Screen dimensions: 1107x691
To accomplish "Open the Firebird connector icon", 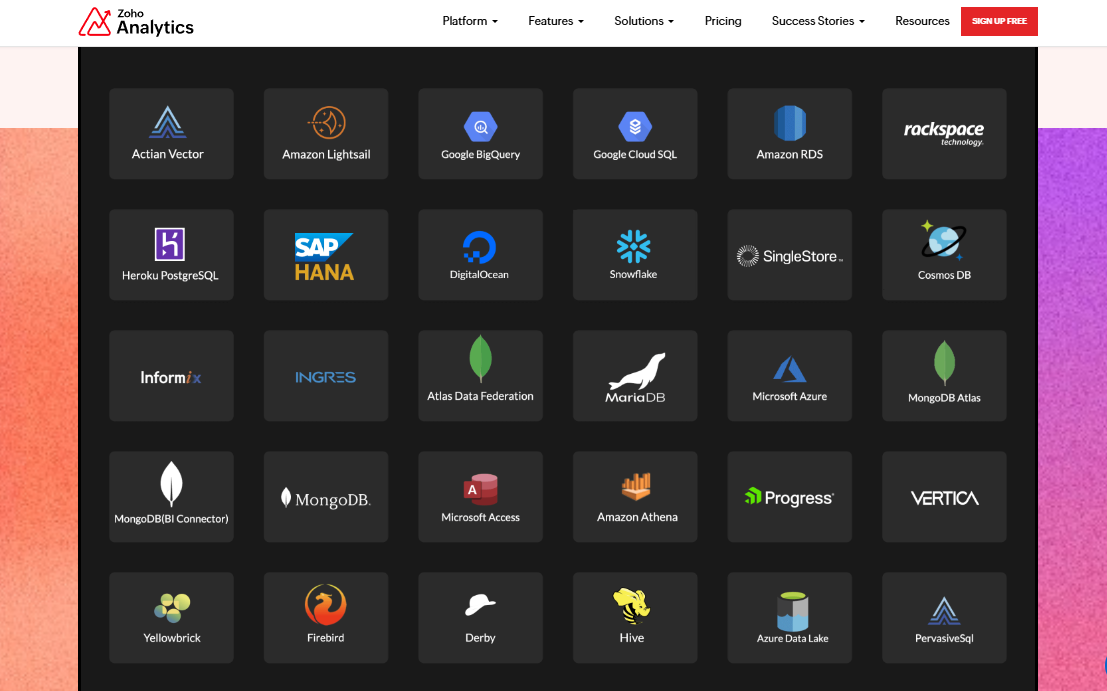I will 325,605.
